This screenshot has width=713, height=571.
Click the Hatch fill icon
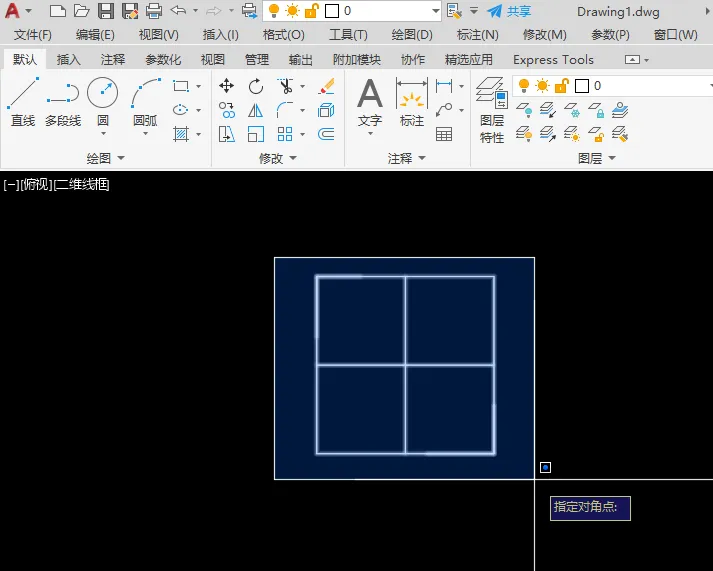pos(181,134)
